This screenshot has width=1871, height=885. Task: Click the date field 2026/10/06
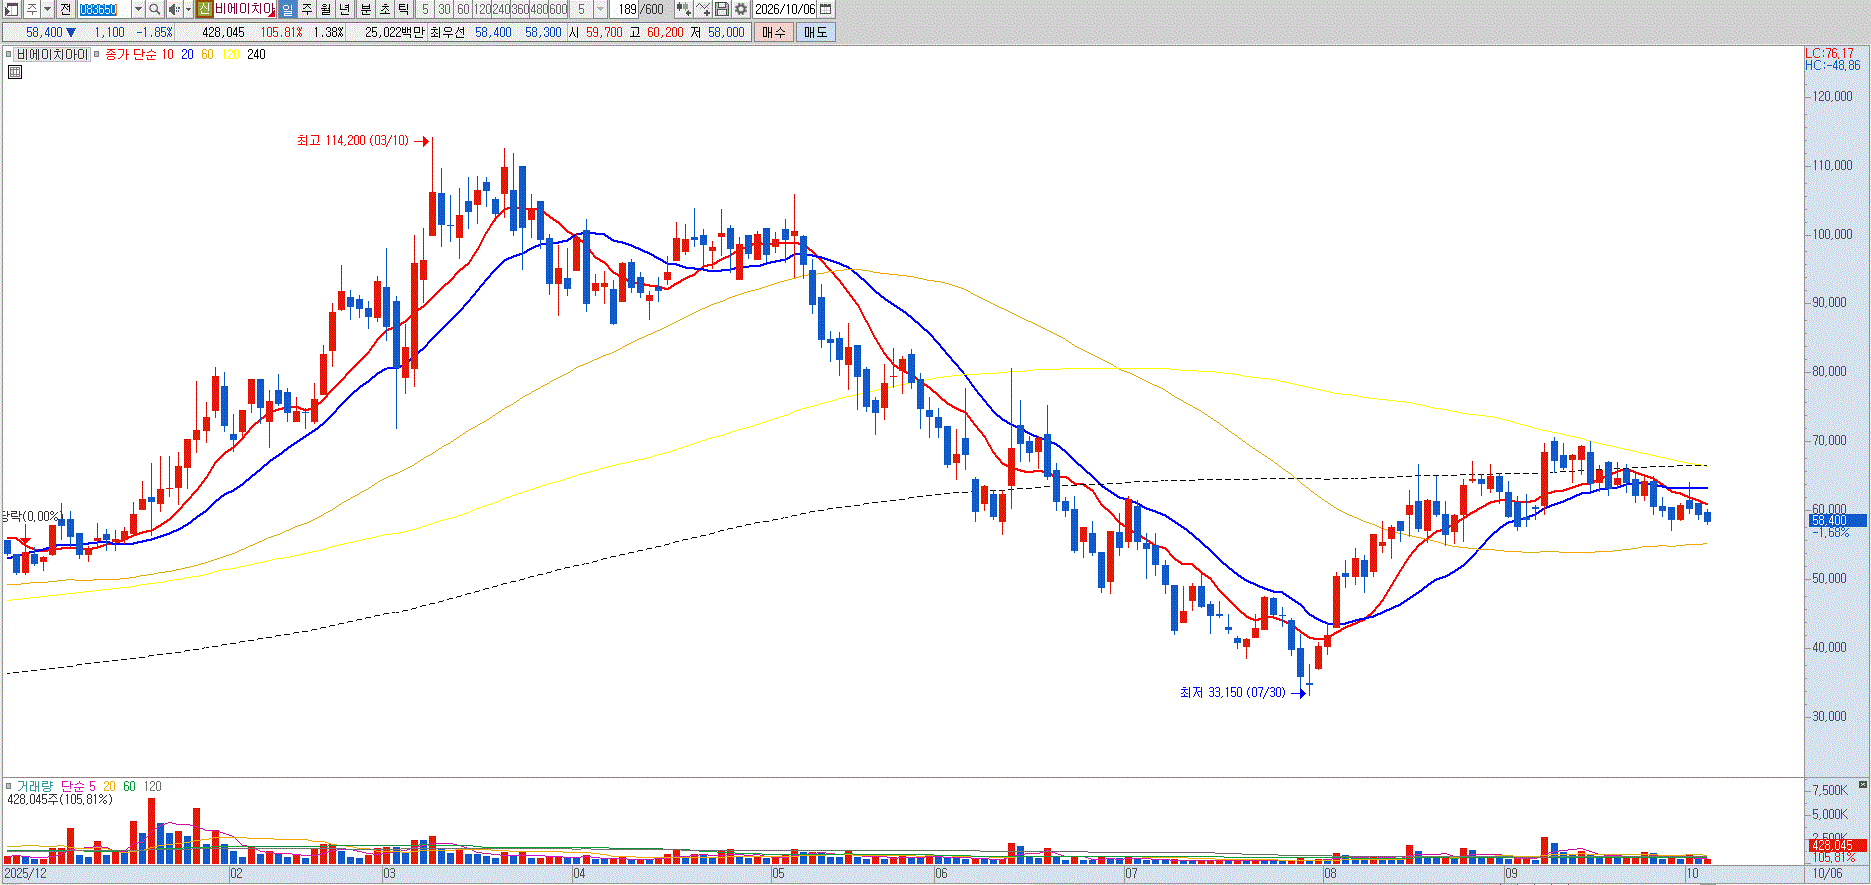(785, 9)
